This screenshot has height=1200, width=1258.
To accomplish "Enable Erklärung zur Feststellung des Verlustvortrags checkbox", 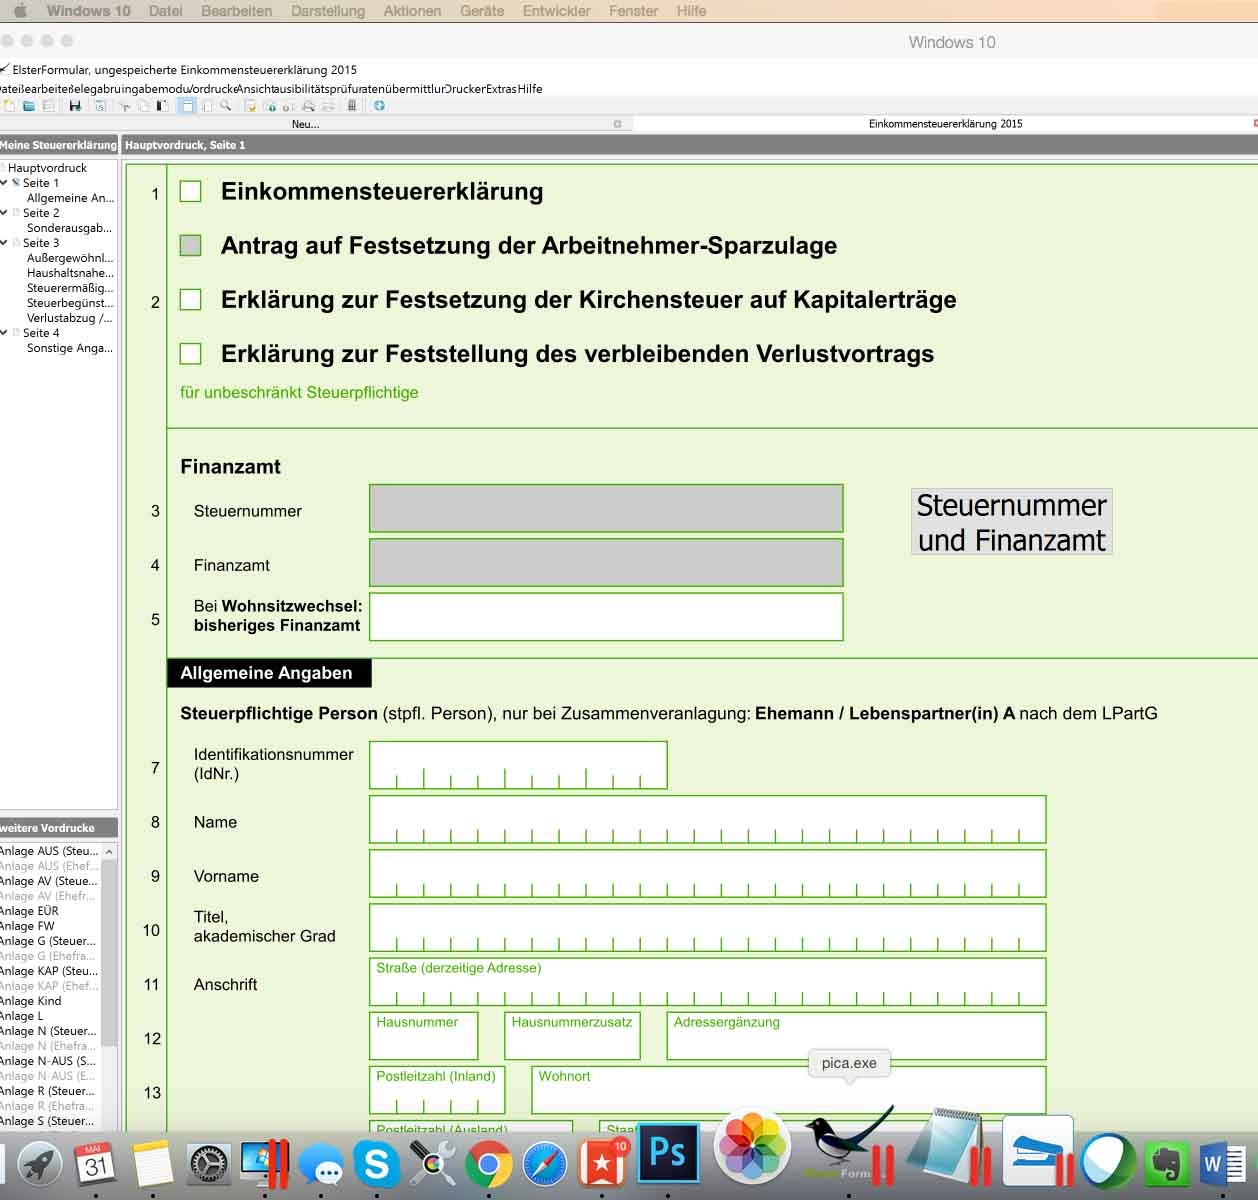I will coord(191,353).
